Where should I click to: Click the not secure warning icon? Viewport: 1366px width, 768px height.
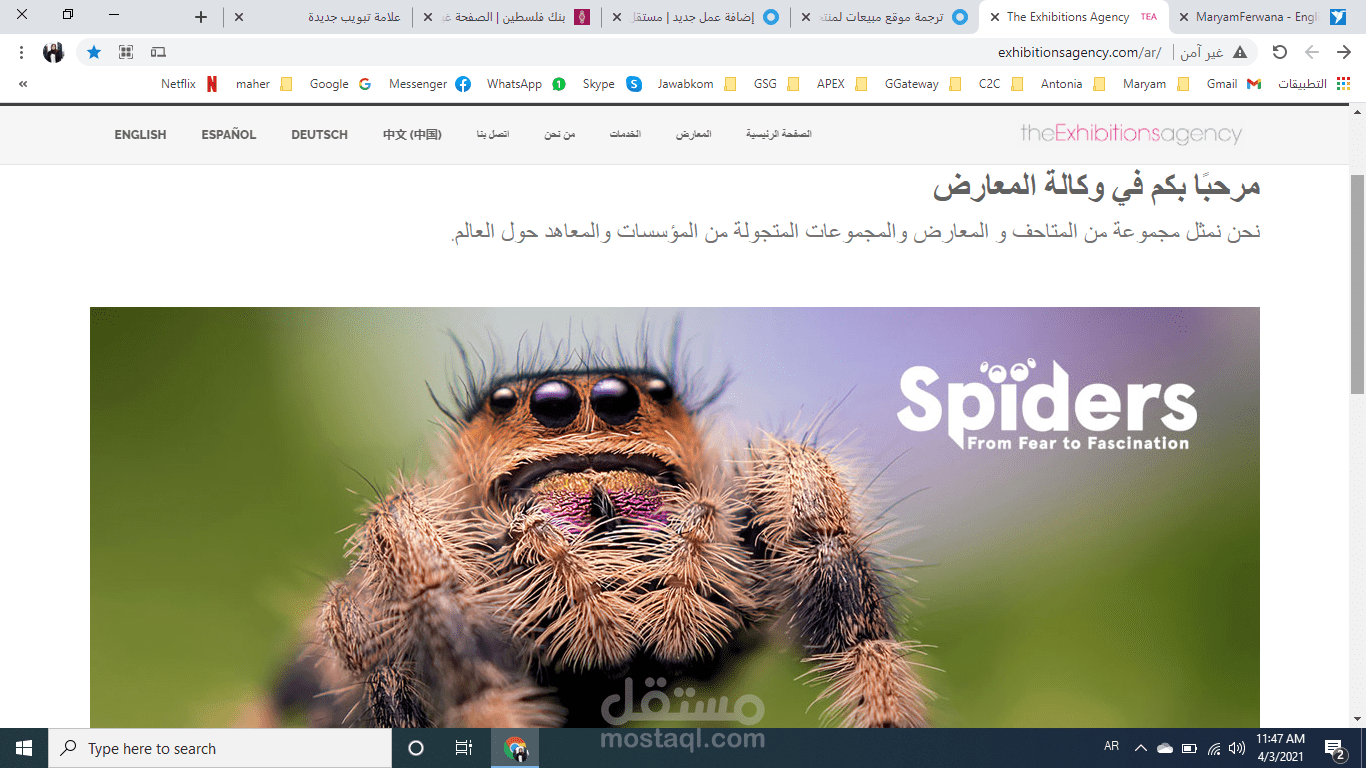click(x=1240, y=52)
